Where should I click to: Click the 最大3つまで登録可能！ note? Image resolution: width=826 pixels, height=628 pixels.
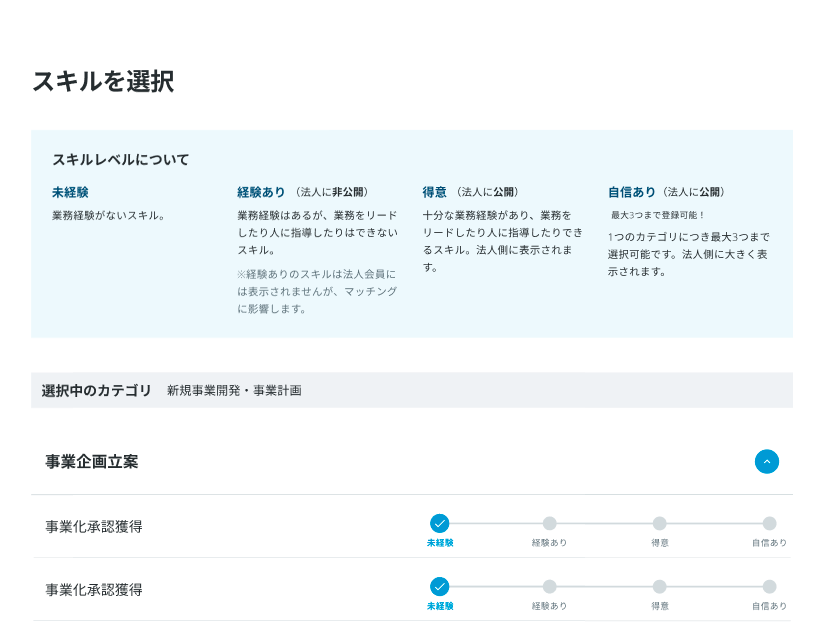tap(657, 215)
